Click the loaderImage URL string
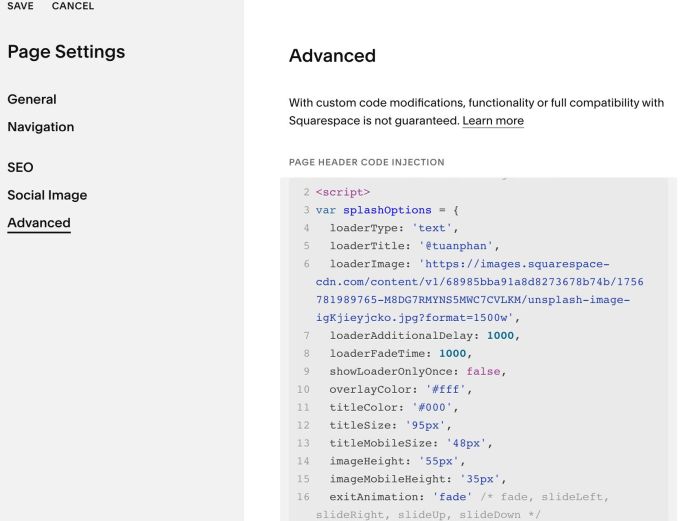The height and width of the screenshot is (521, 700). click(479, 291)
